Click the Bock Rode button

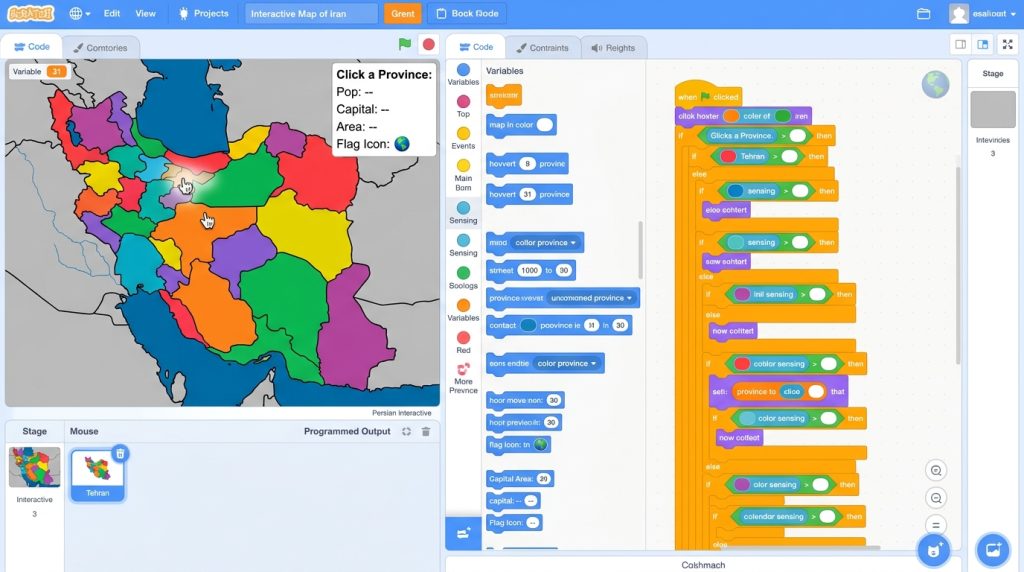[x=468, y=14]
